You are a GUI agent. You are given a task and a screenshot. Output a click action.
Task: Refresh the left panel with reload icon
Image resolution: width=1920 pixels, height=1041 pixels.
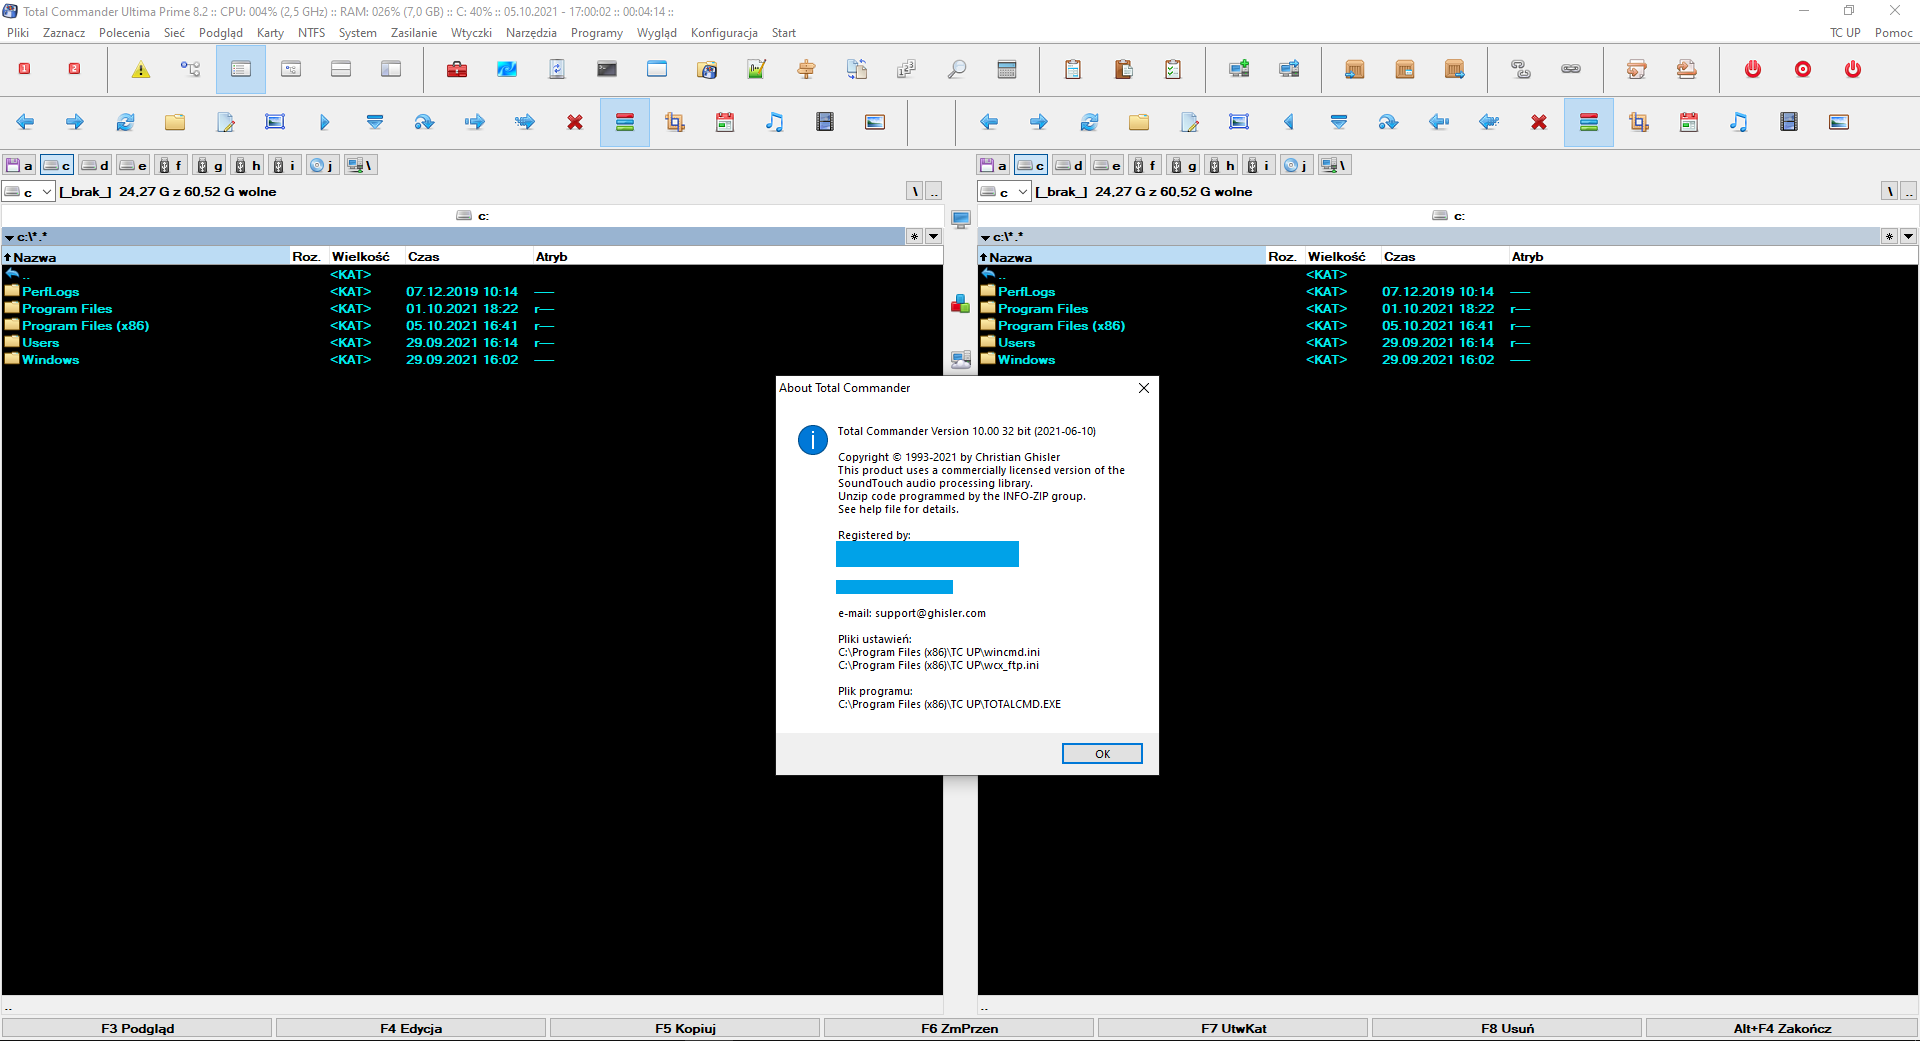[x=125, y=122]
